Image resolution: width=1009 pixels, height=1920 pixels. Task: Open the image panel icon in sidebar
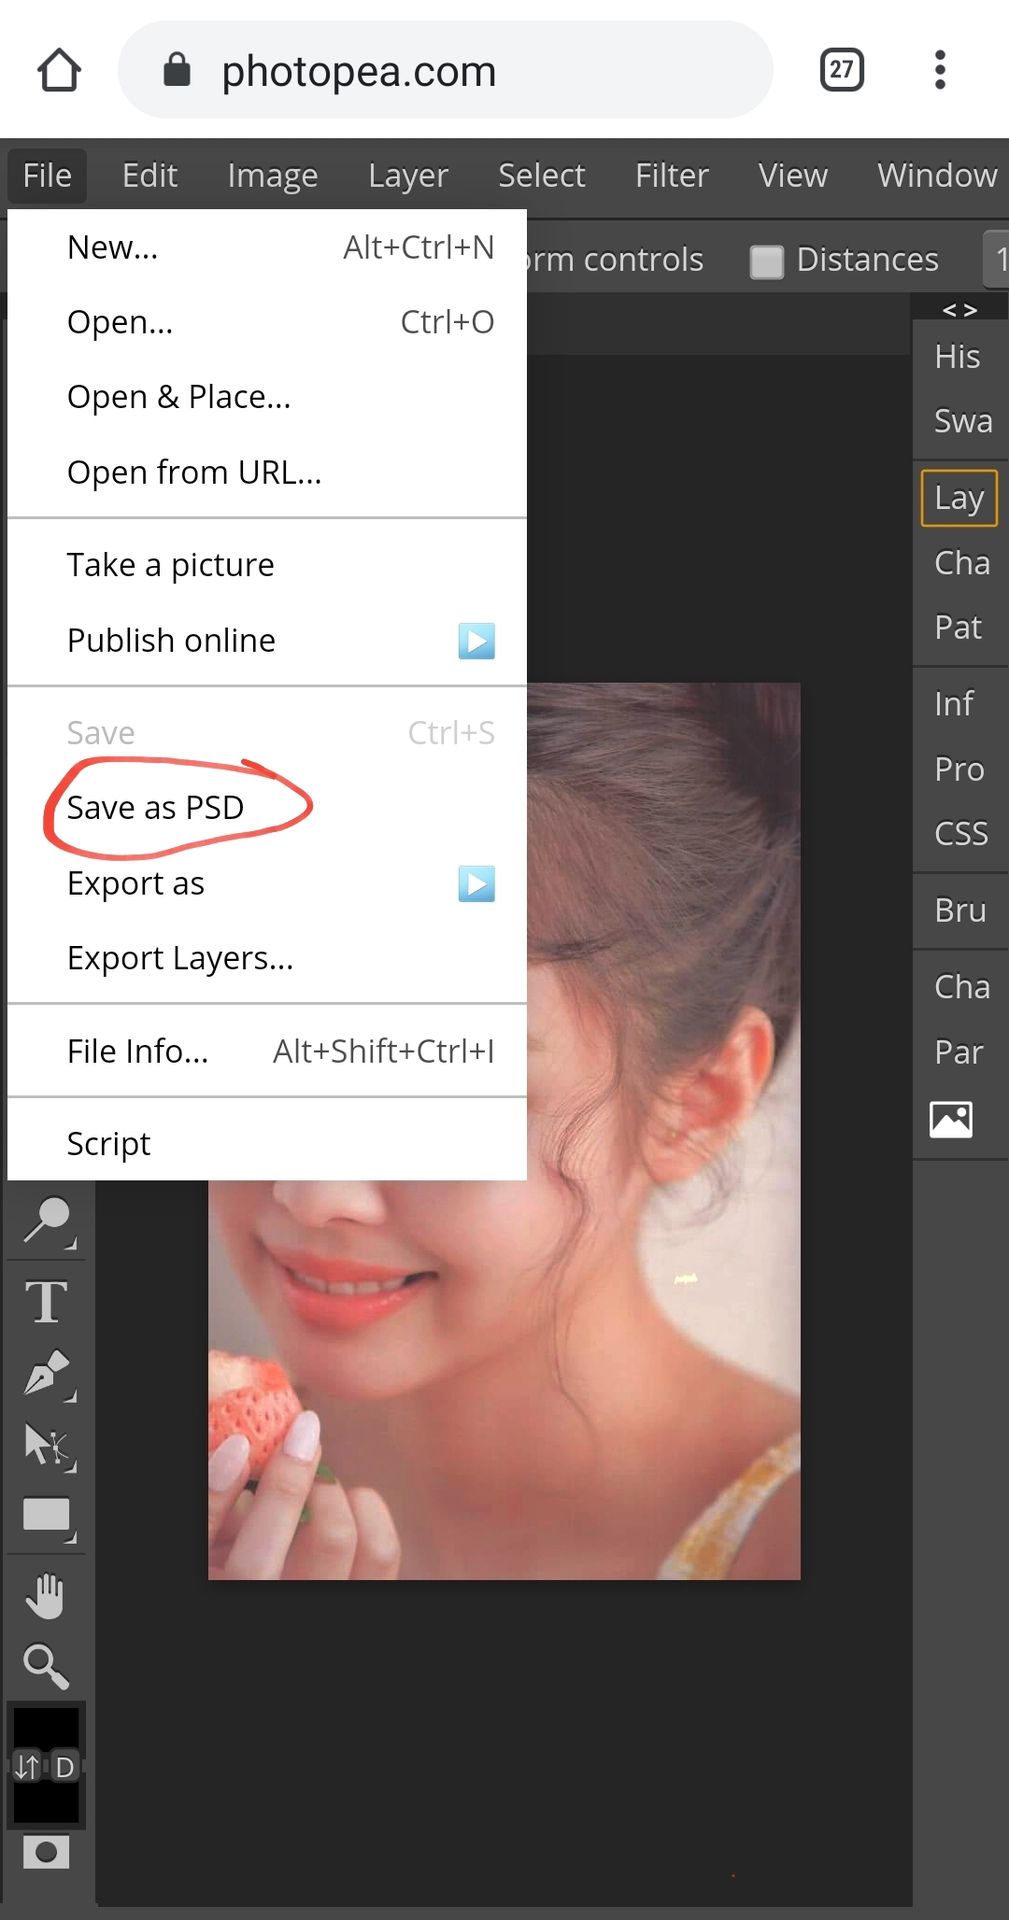(x=951, y=1119)
